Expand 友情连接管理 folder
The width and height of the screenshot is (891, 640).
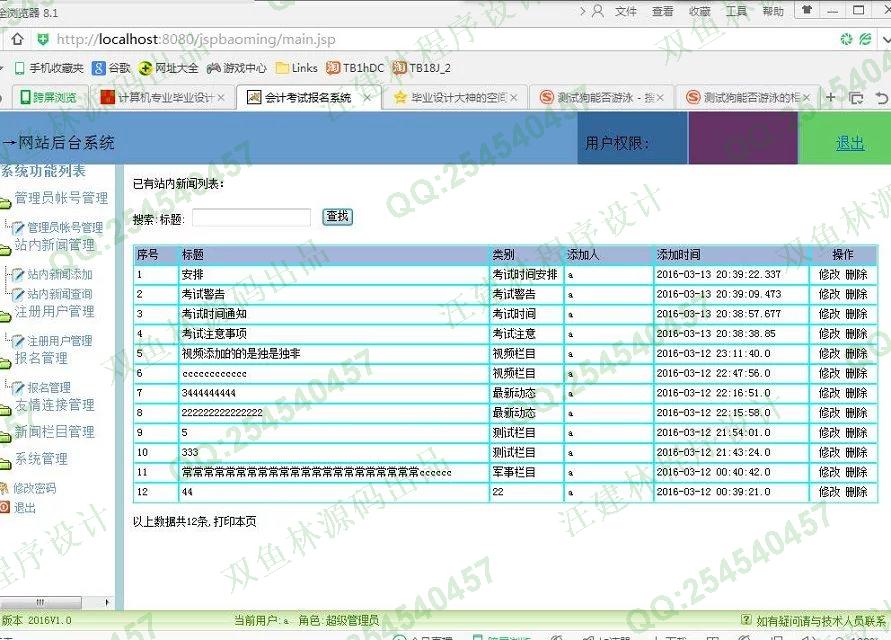[54, 405]
